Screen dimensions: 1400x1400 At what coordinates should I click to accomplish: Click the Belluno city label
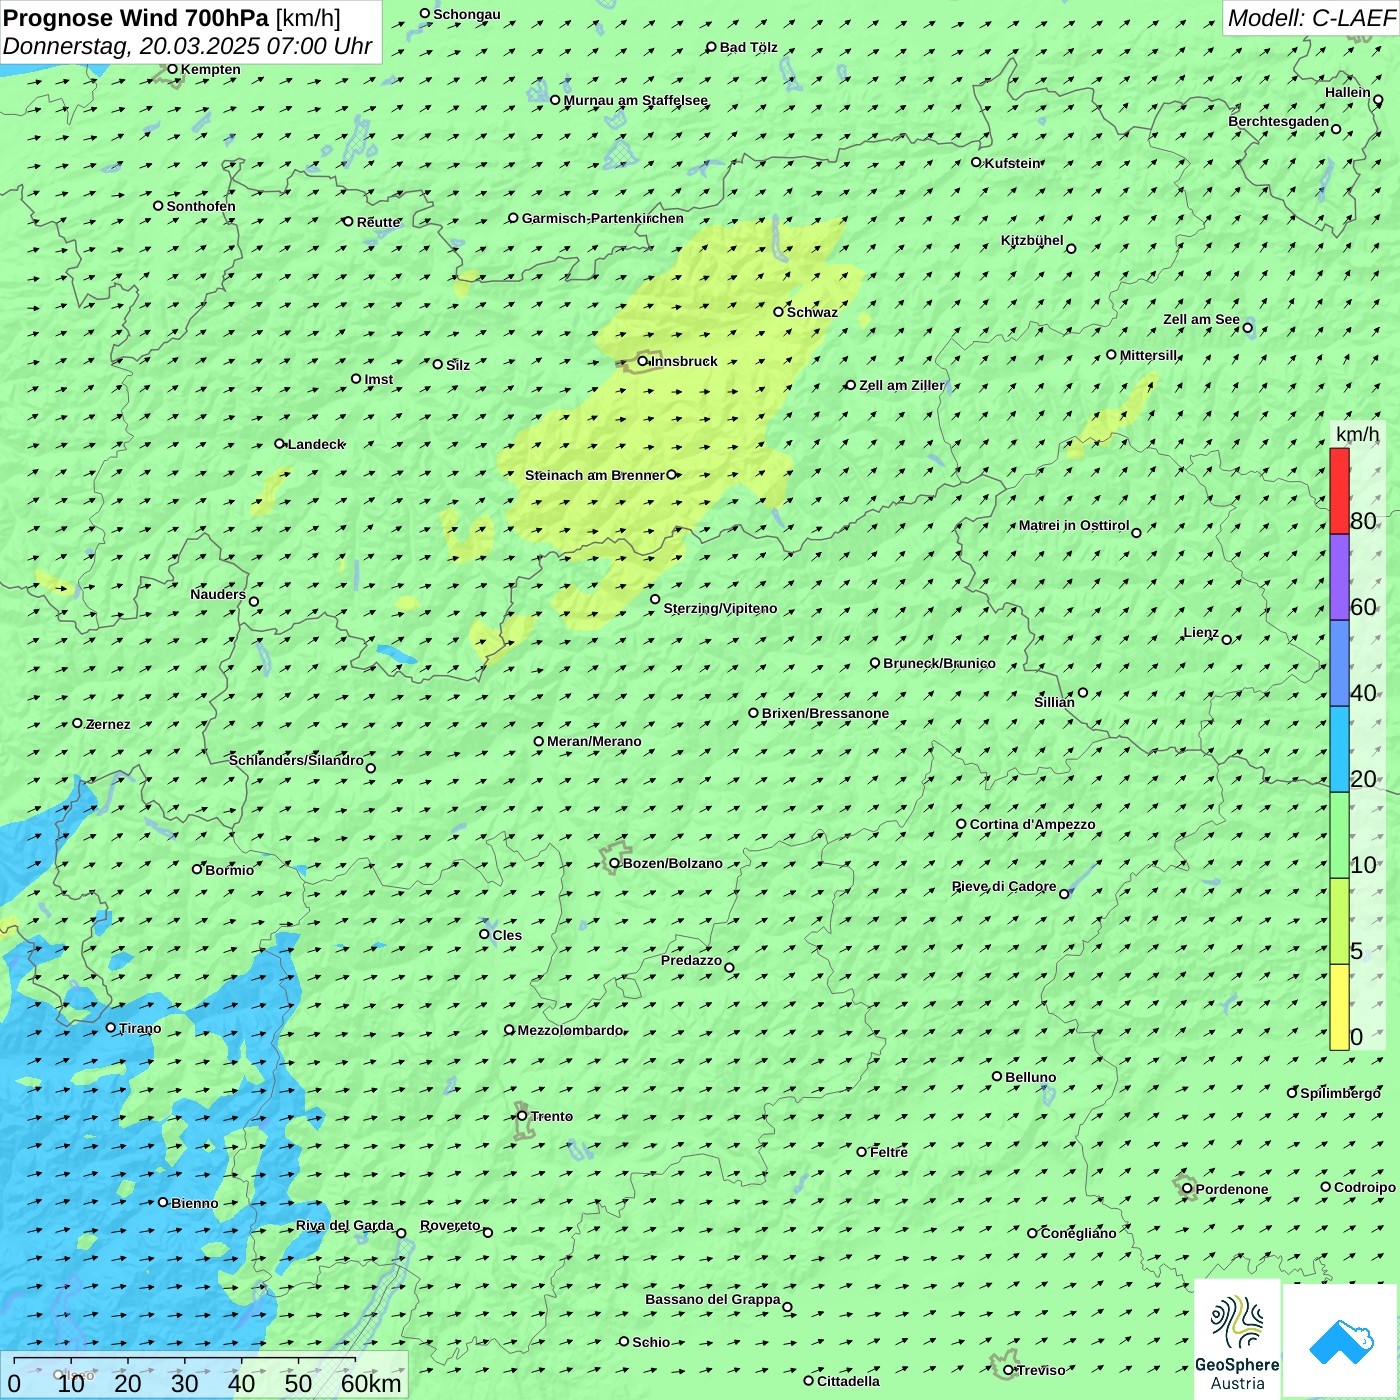pos(1031,1077)
